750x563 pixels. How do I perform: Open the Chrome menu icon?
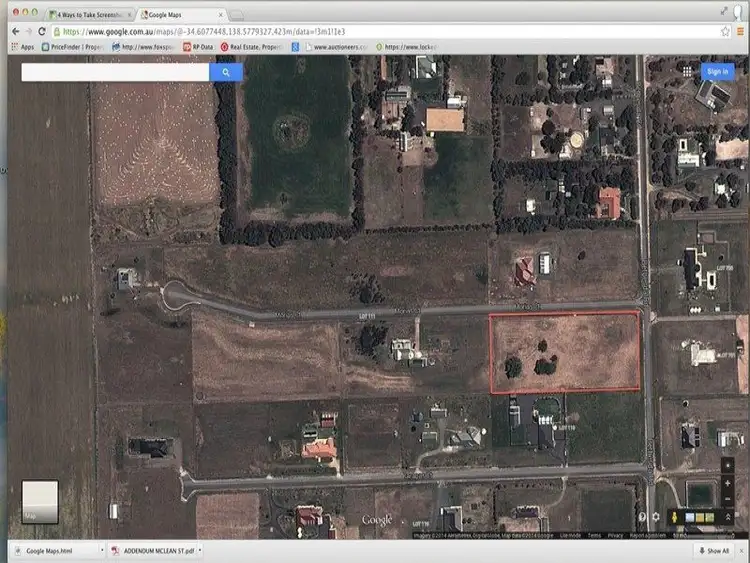(740, 32)
